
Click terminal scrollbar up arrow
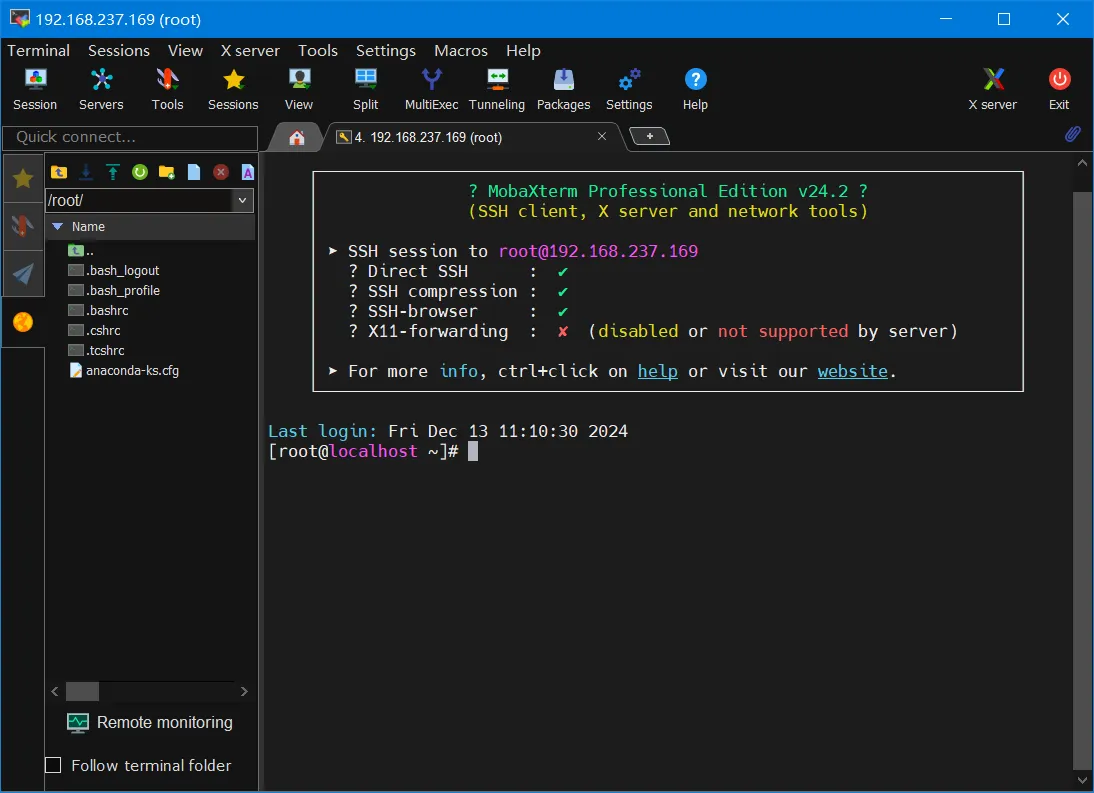(1082, 163)
